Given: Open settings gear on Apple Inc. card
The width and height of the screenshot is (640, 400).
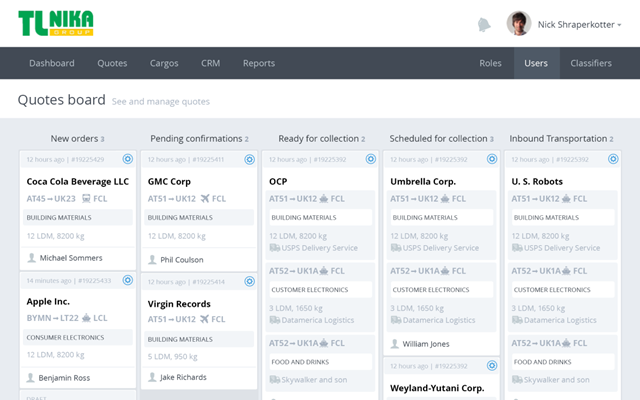Looking at the screenshot, I should coord(128,280).
